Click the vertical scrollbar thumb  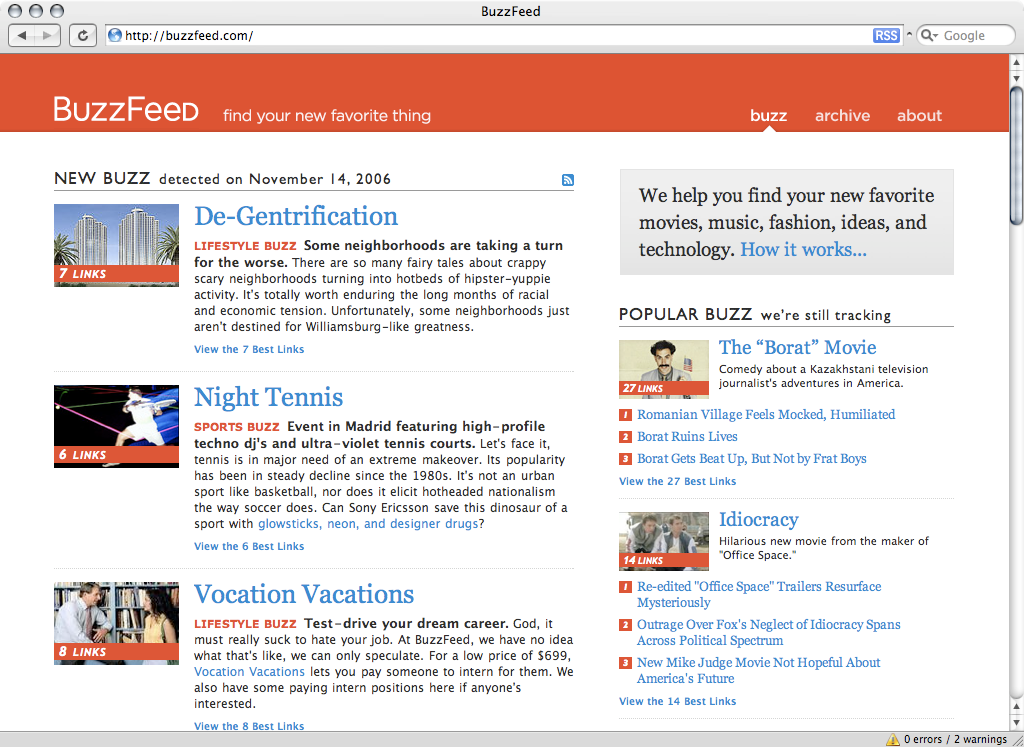pos(1017,155)
